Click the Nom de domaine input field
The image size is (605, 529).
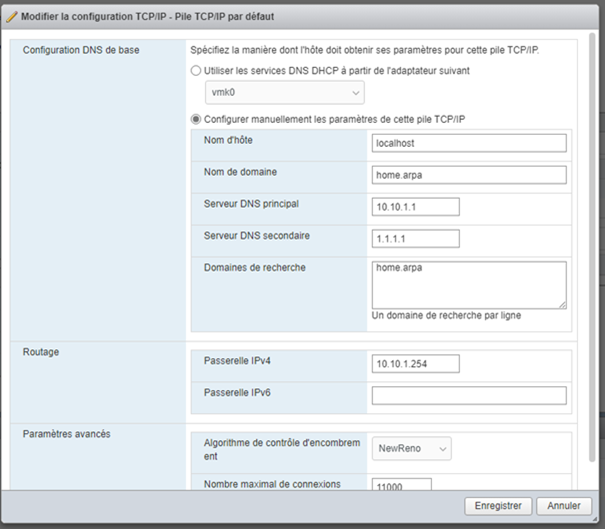pyautogui.click(x=468, y=175)
